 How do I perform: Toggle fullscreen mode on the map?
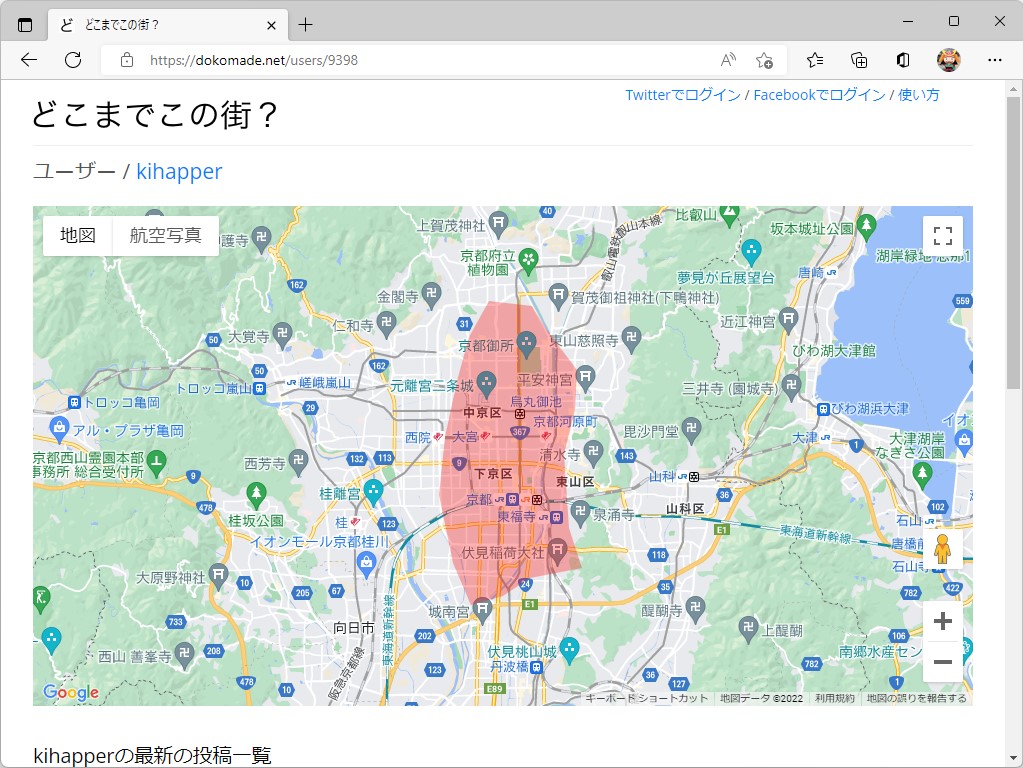click(x=941, y=235)
